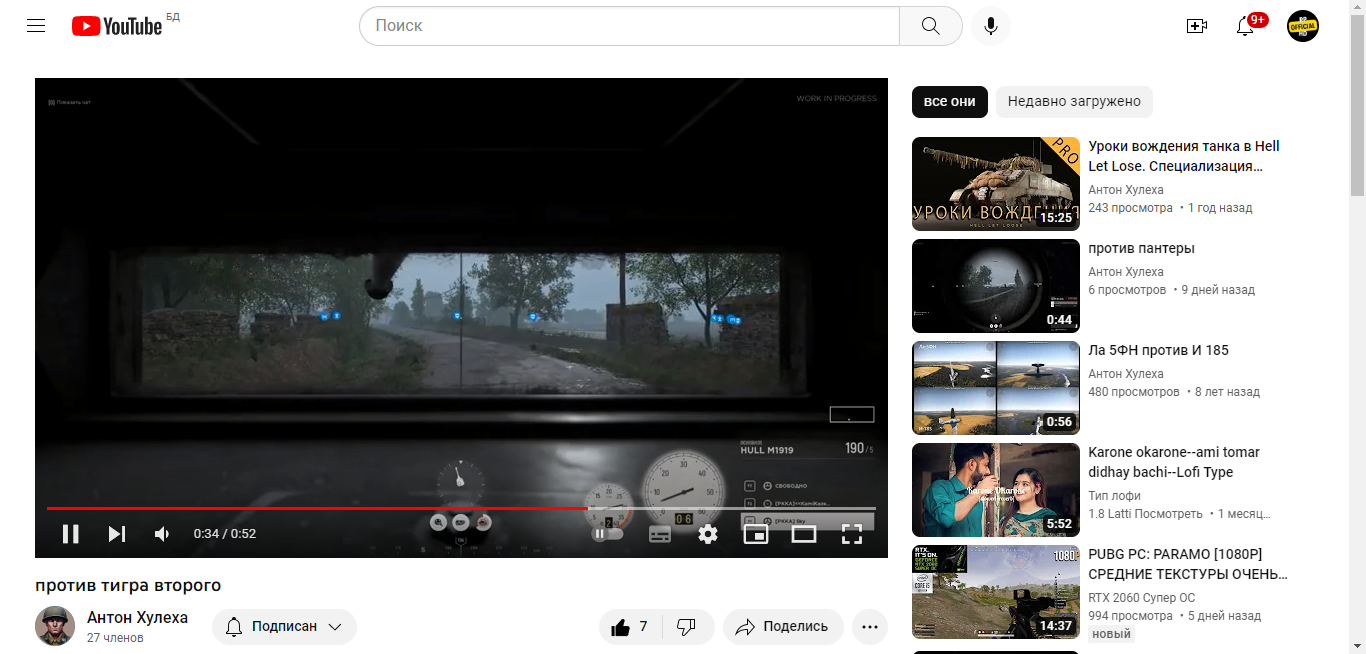Open thumbnail of Ла 5ФН video
The image size is (1366, 654).
(996, 388)
